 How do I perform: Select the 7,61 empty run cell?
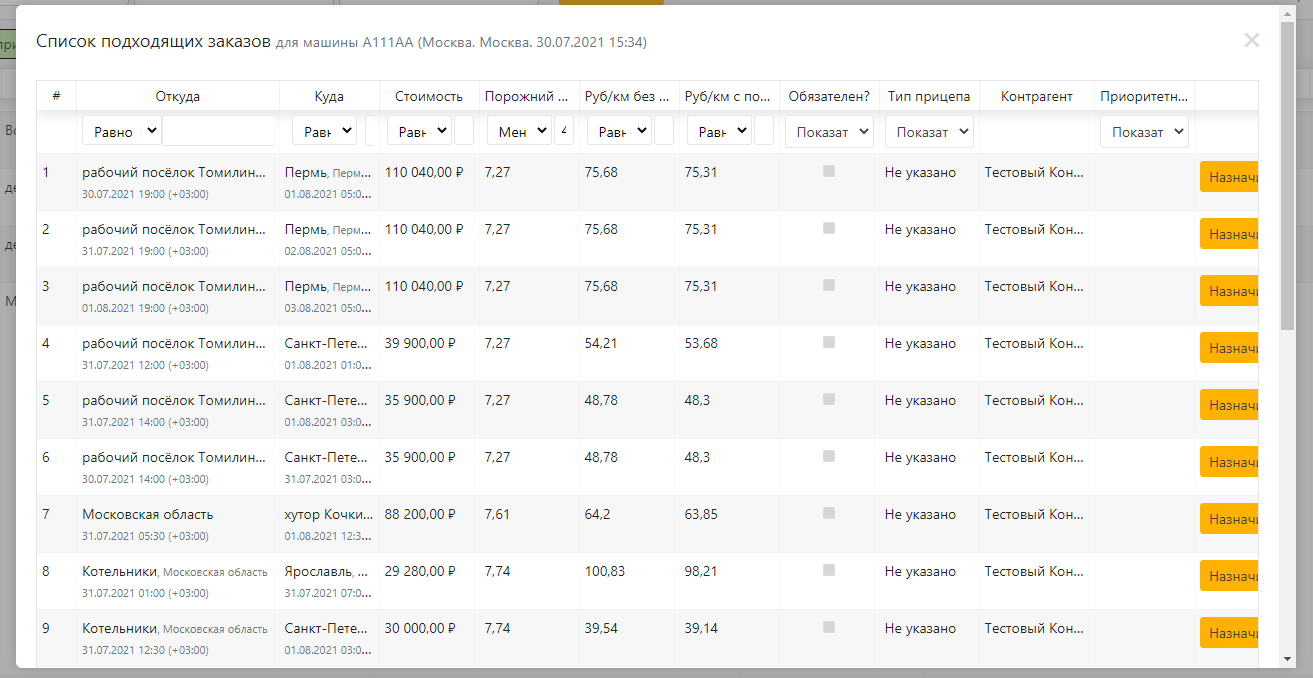coord(529,524)
